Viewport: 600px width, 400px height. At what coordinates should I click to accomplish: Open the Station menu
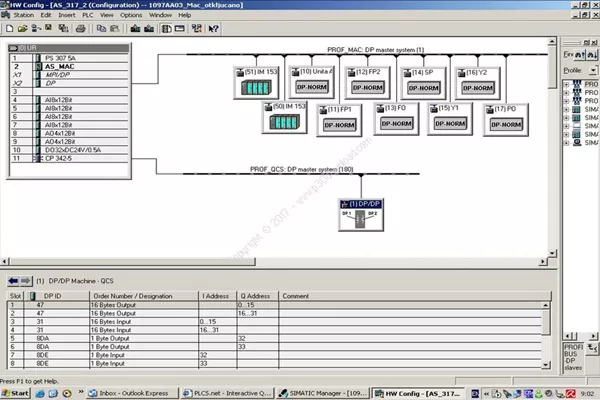[x=24, y=15]
